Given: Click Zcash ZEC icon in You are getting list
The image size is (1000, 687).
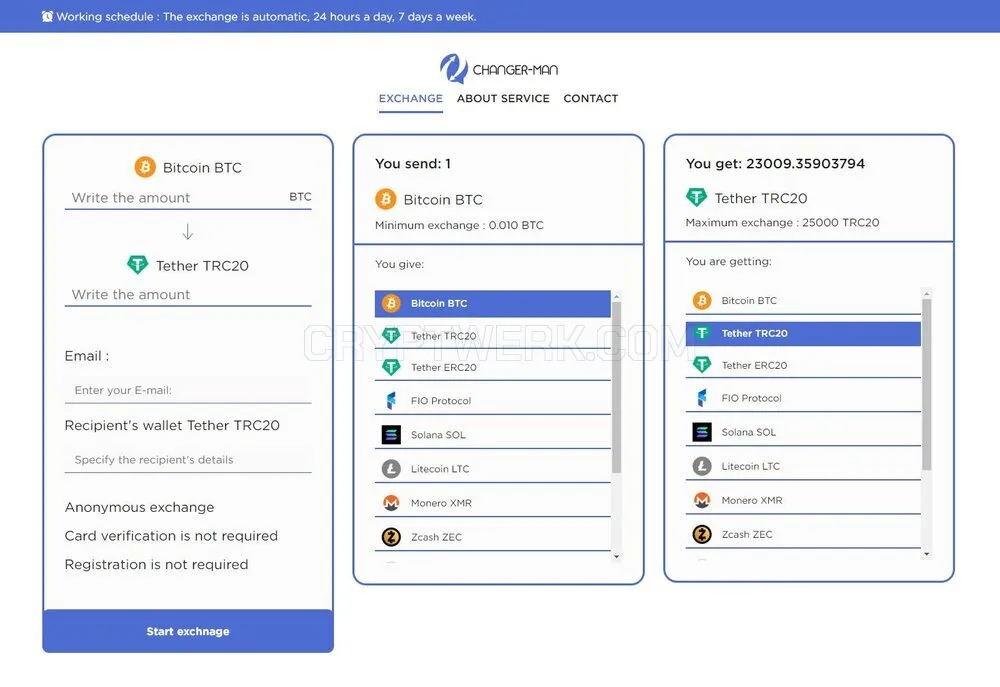Looking at the screenshot, I should (702, 534).
